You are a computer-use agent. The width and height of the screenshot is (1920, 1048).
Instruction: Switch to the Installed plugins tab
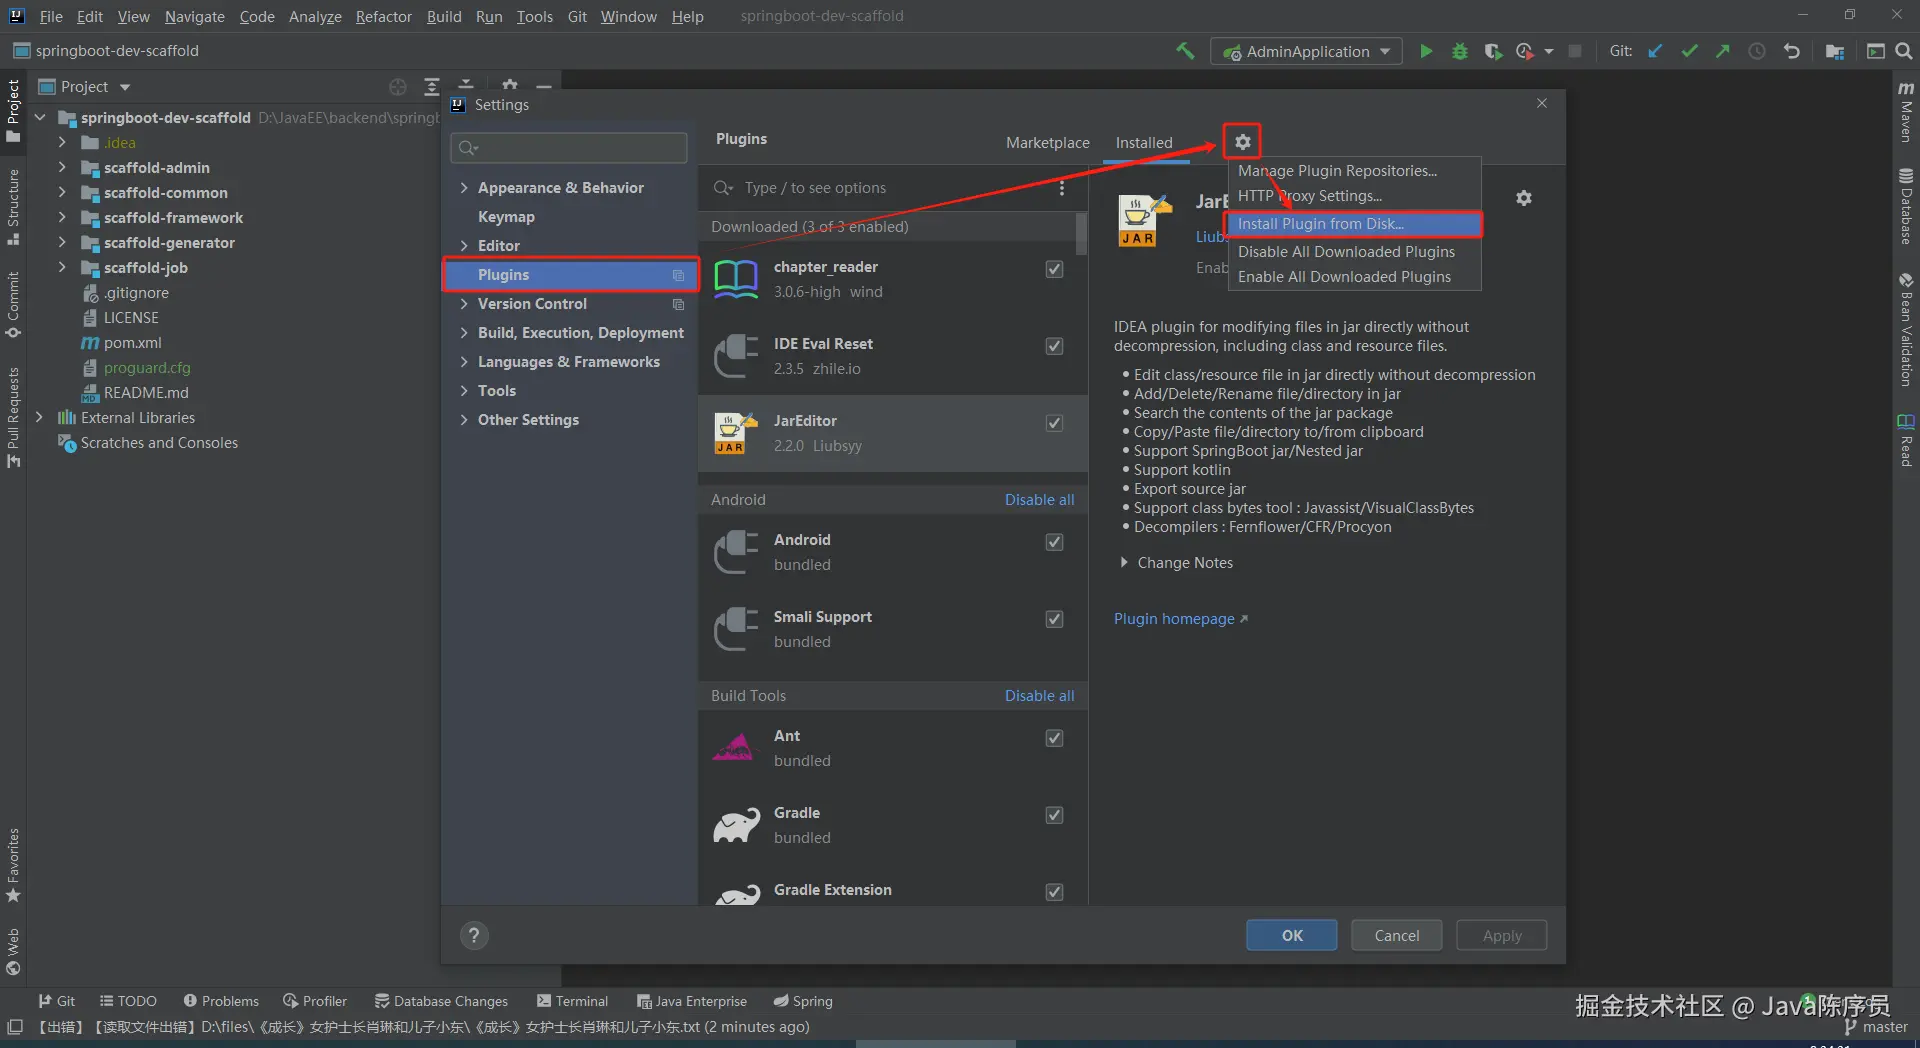pyautogui.click(x=1143, y=142)
